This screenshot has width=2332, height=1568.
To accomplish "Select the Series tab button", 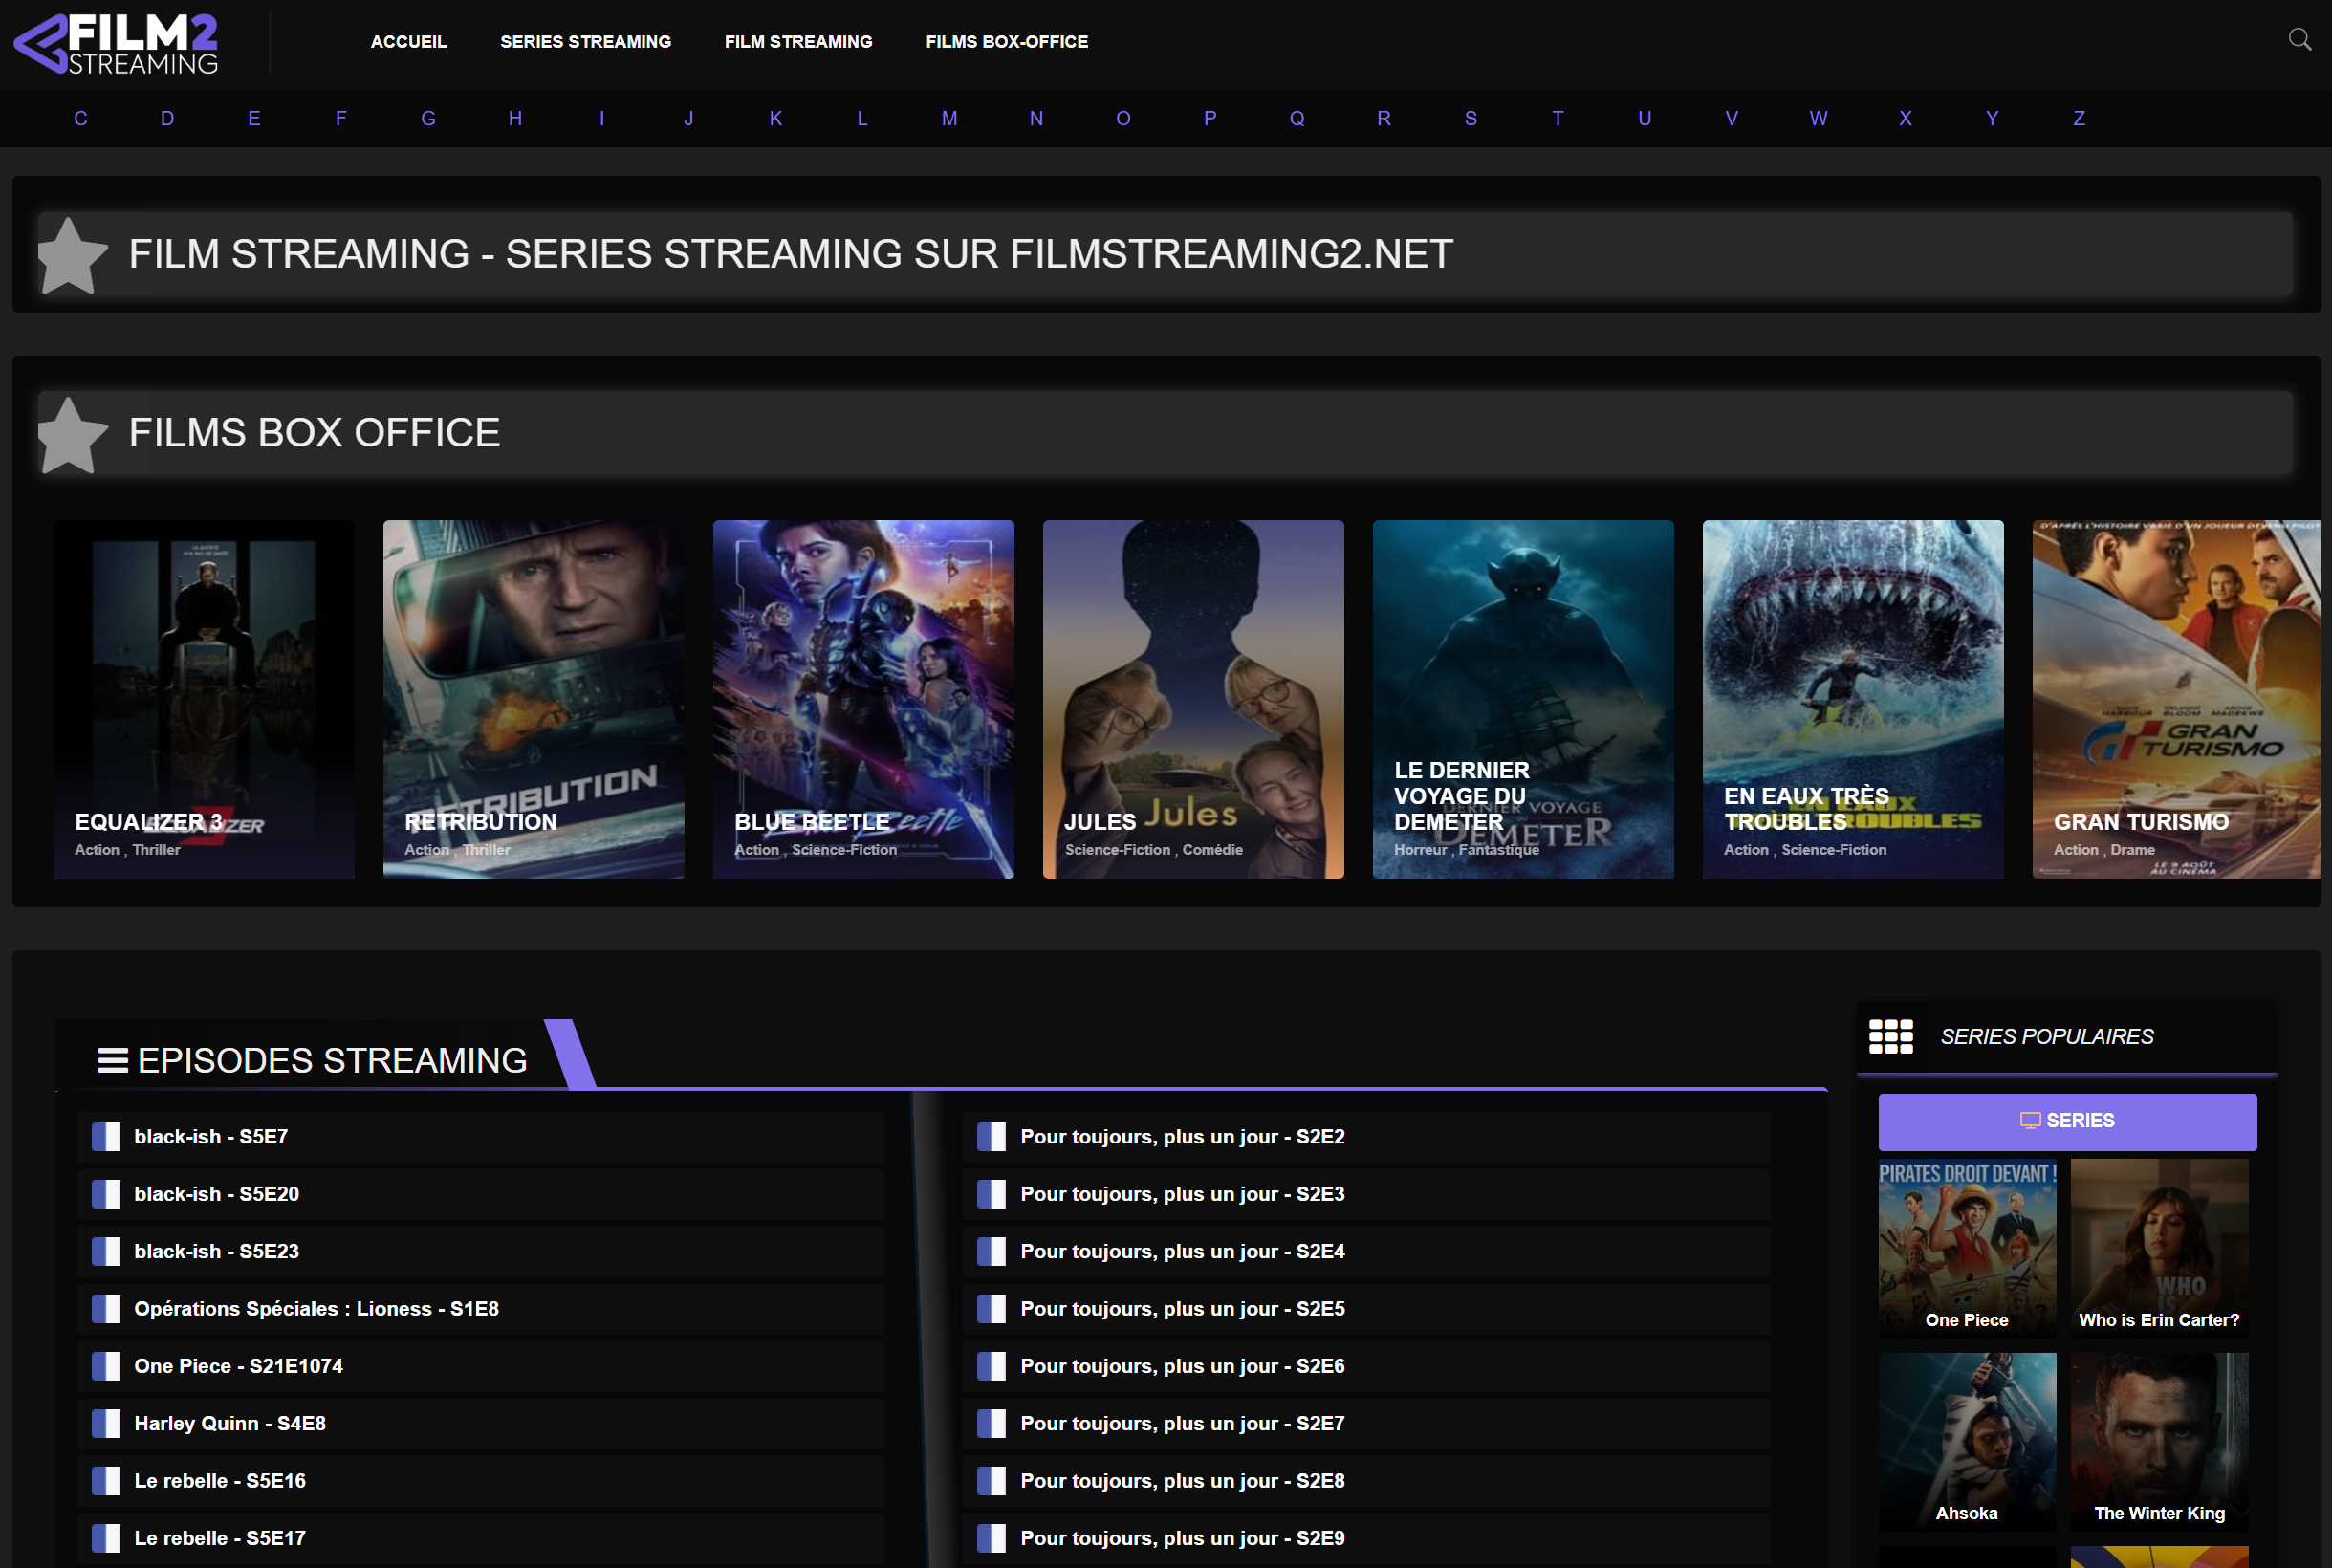I will tap(2067, 1121).
